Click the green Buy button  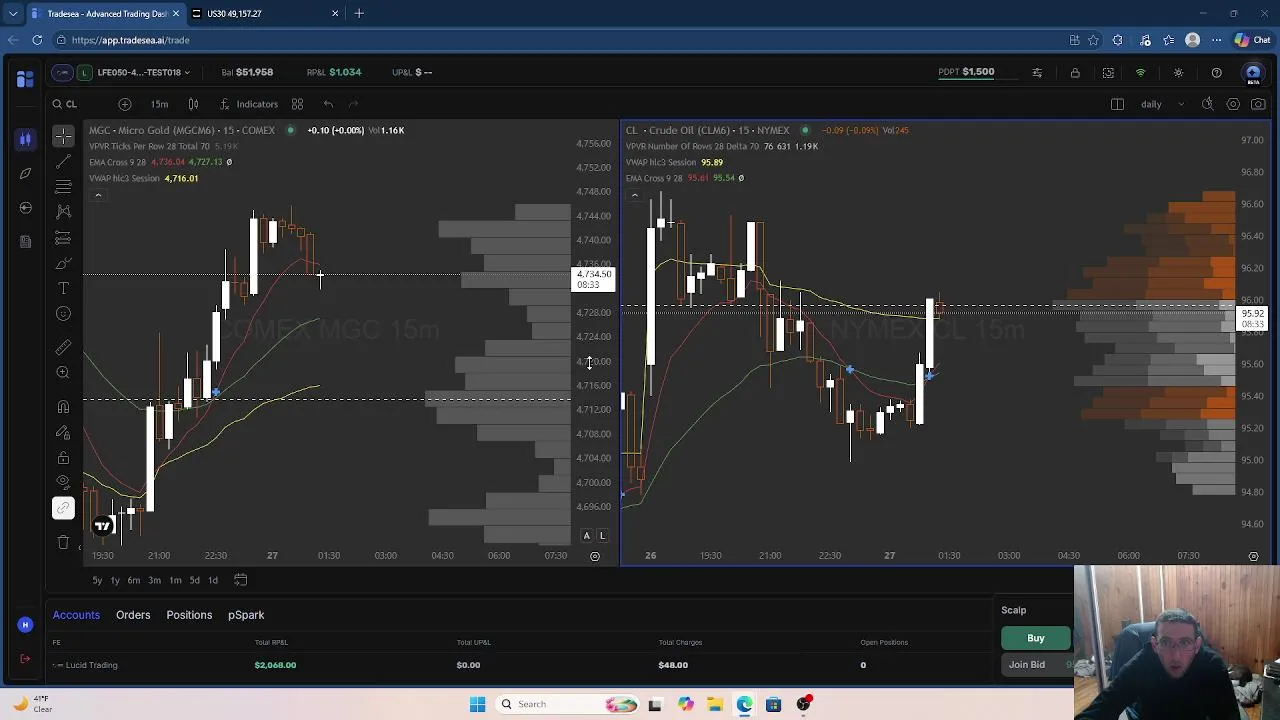[x=1036, y=638]
